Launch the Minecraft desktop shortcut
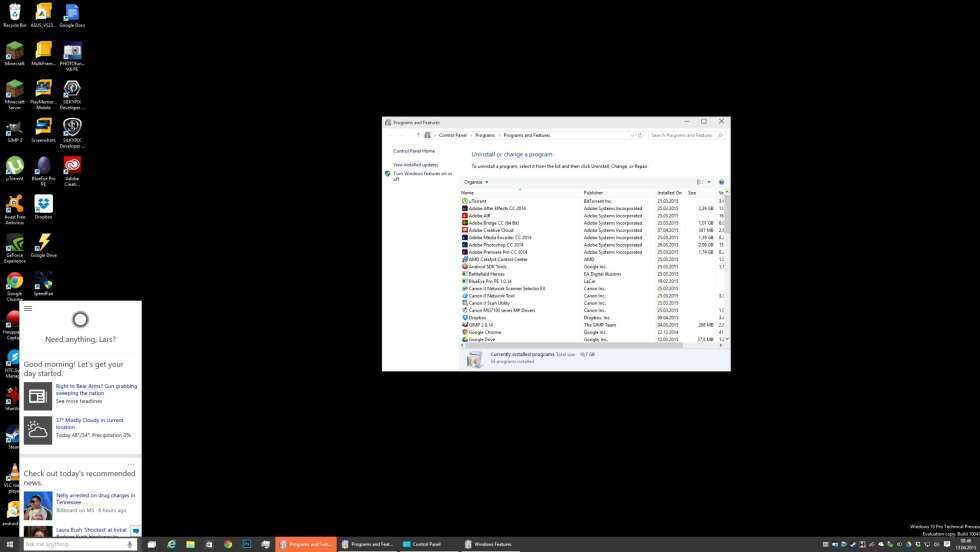Image resolution: width=980 pixels, height=552 pixels. pyautogui.click(x=14, y=53)
